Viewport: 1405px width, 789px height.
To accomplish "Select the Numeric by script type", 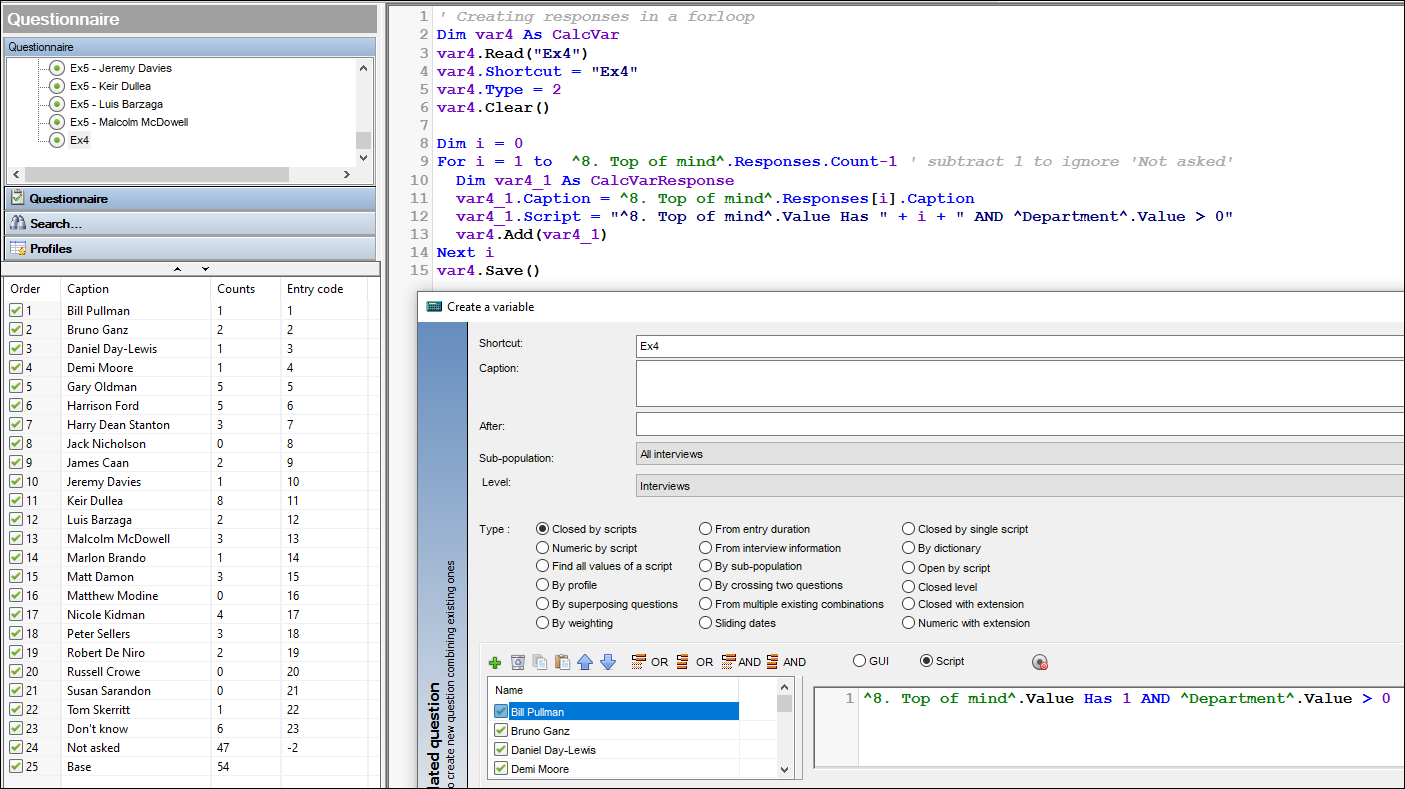I will (x=543, y=548).
